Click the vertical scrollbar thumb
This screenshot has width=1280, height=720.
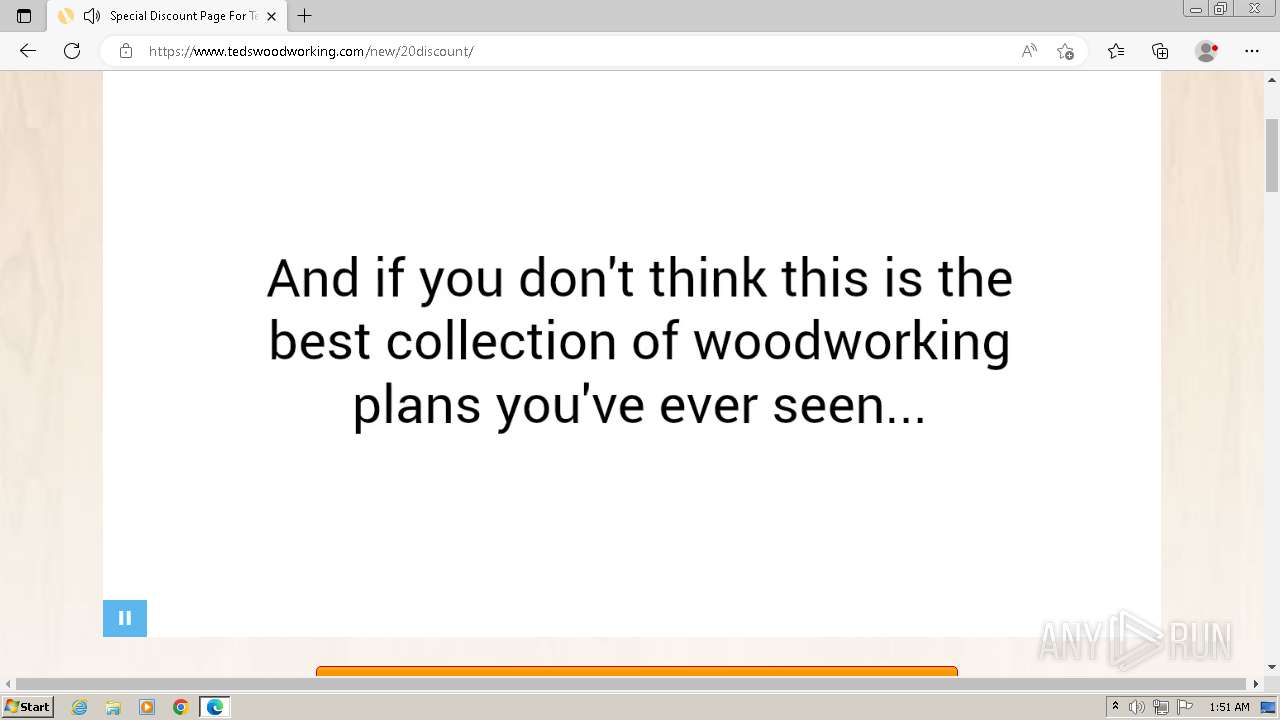click(1272, 154)
